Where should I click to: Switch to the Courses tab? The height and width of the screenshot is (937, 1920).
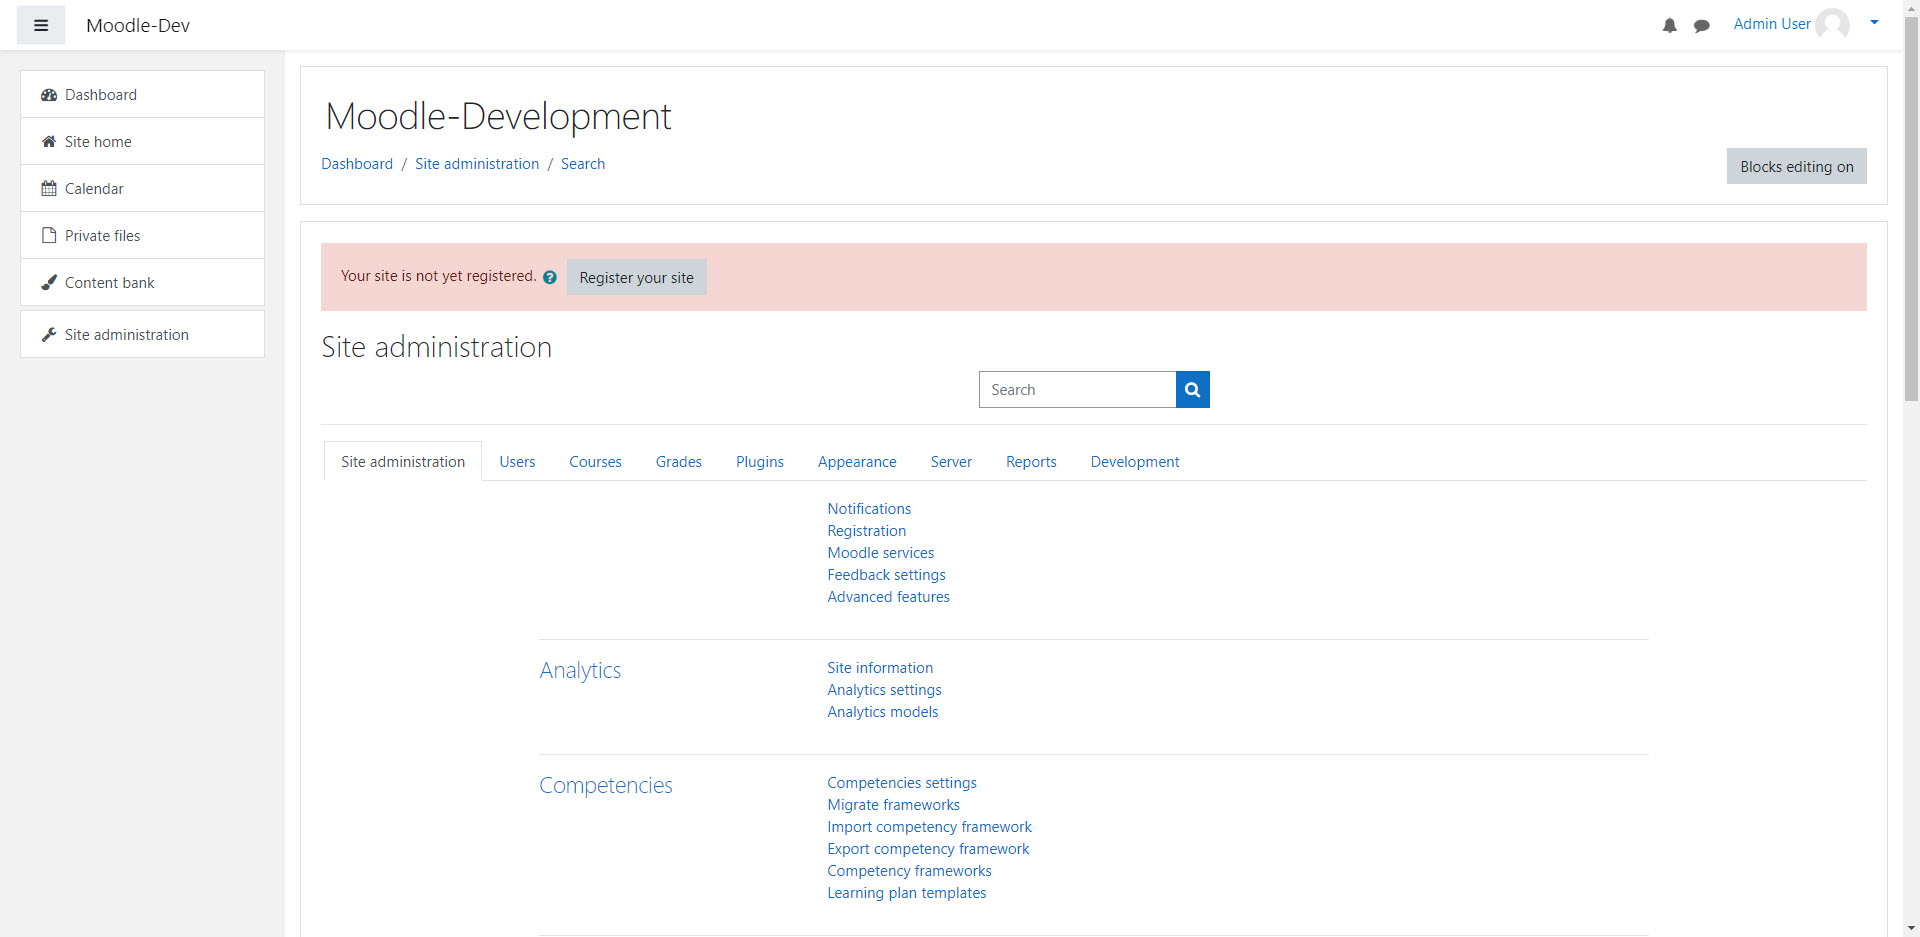[x=595, y=462]
